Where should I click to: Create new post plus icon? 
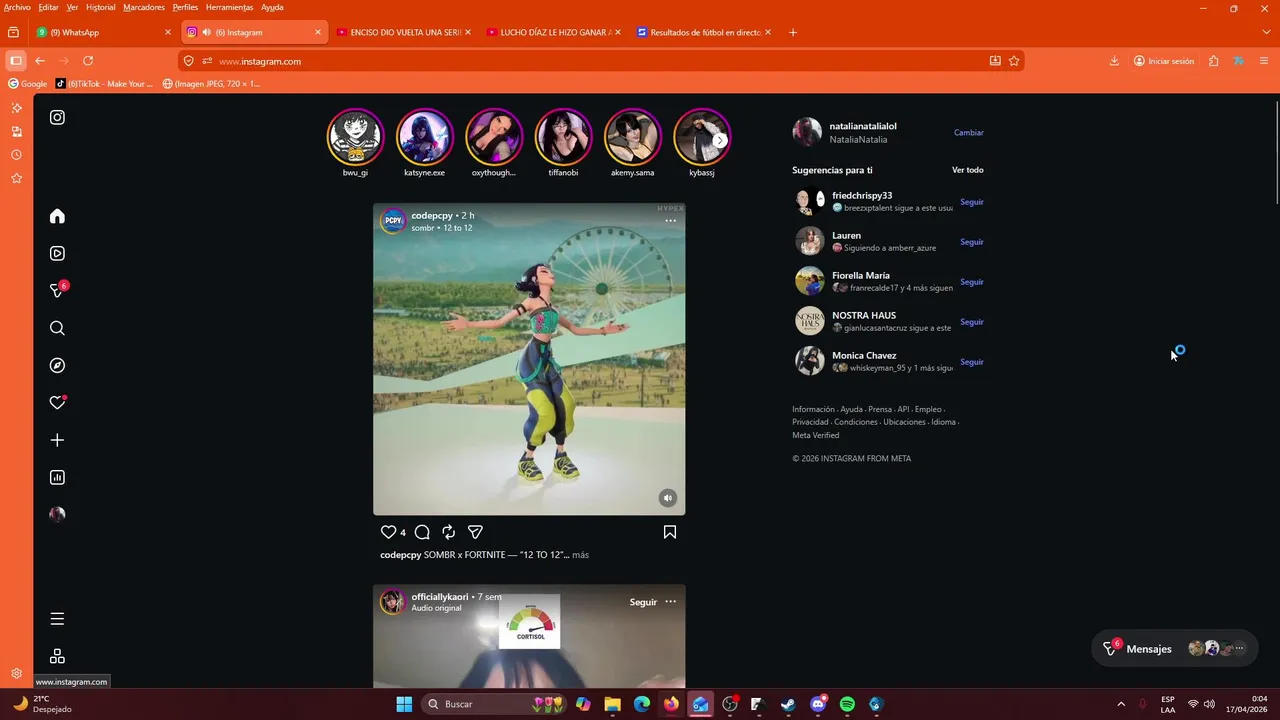[57, 440]
